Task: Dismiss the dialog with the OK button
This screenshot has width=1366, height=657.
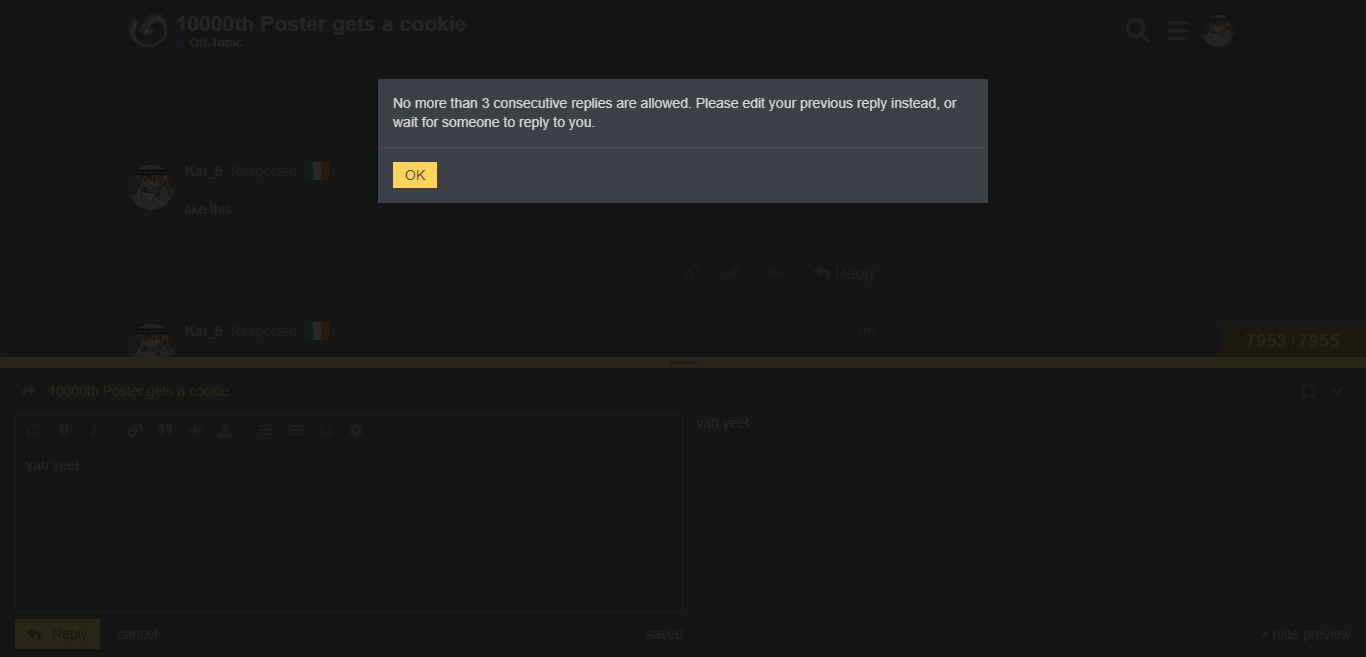Action: (x=414, y=175)
